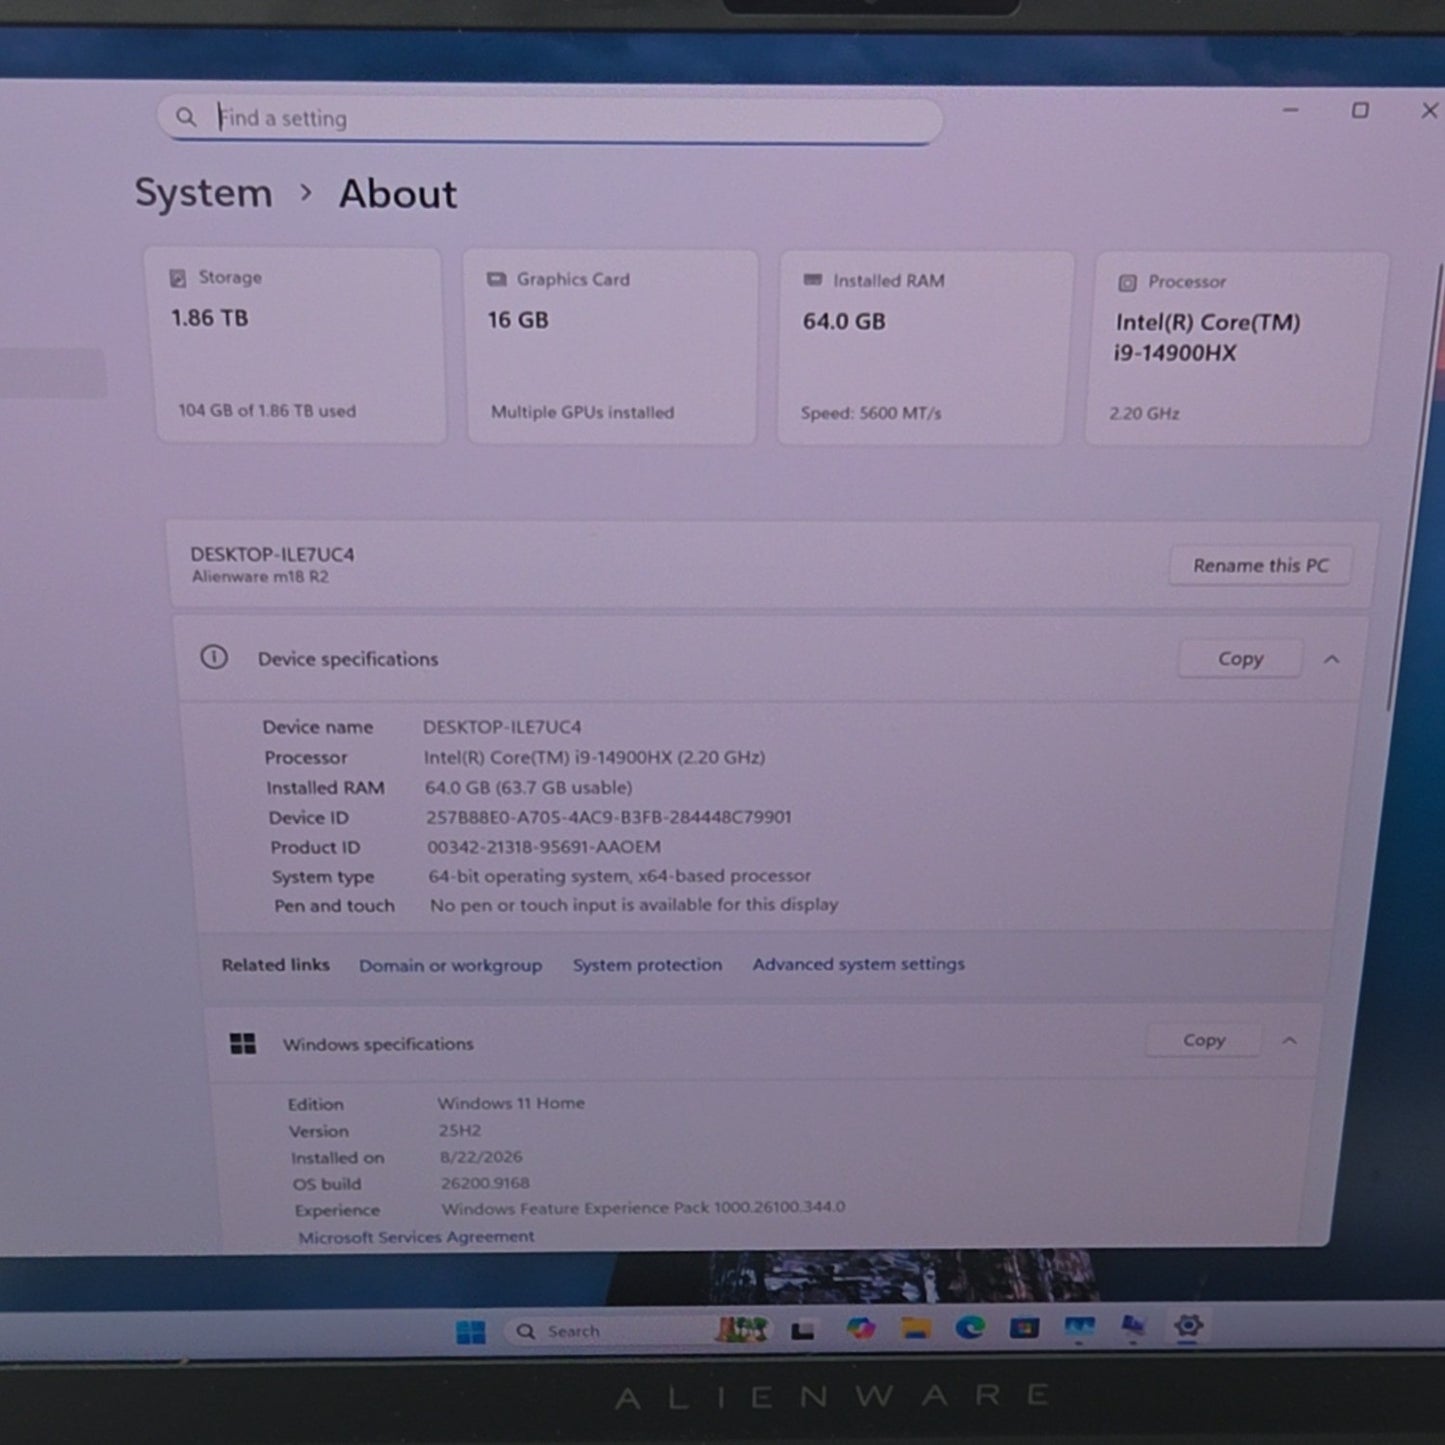
Task: Copy the Device specifications
Action: (x=1240, y=659)
